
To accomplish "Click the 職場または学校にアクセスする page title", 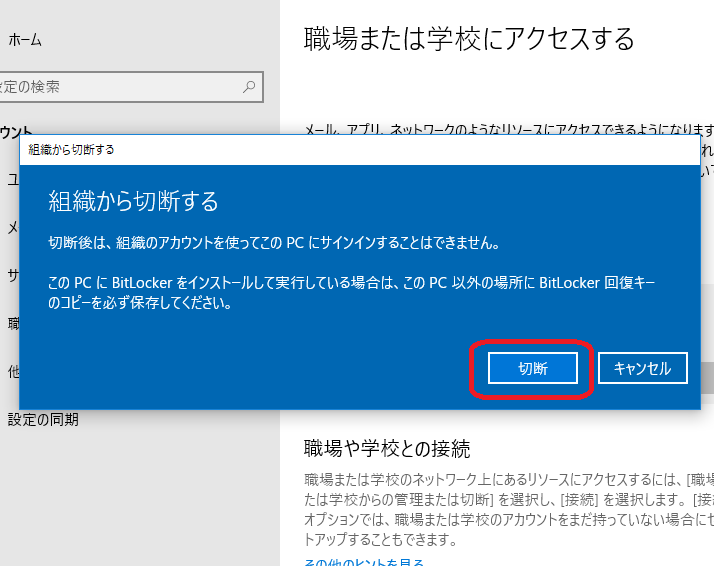I will tap(469, 39).
